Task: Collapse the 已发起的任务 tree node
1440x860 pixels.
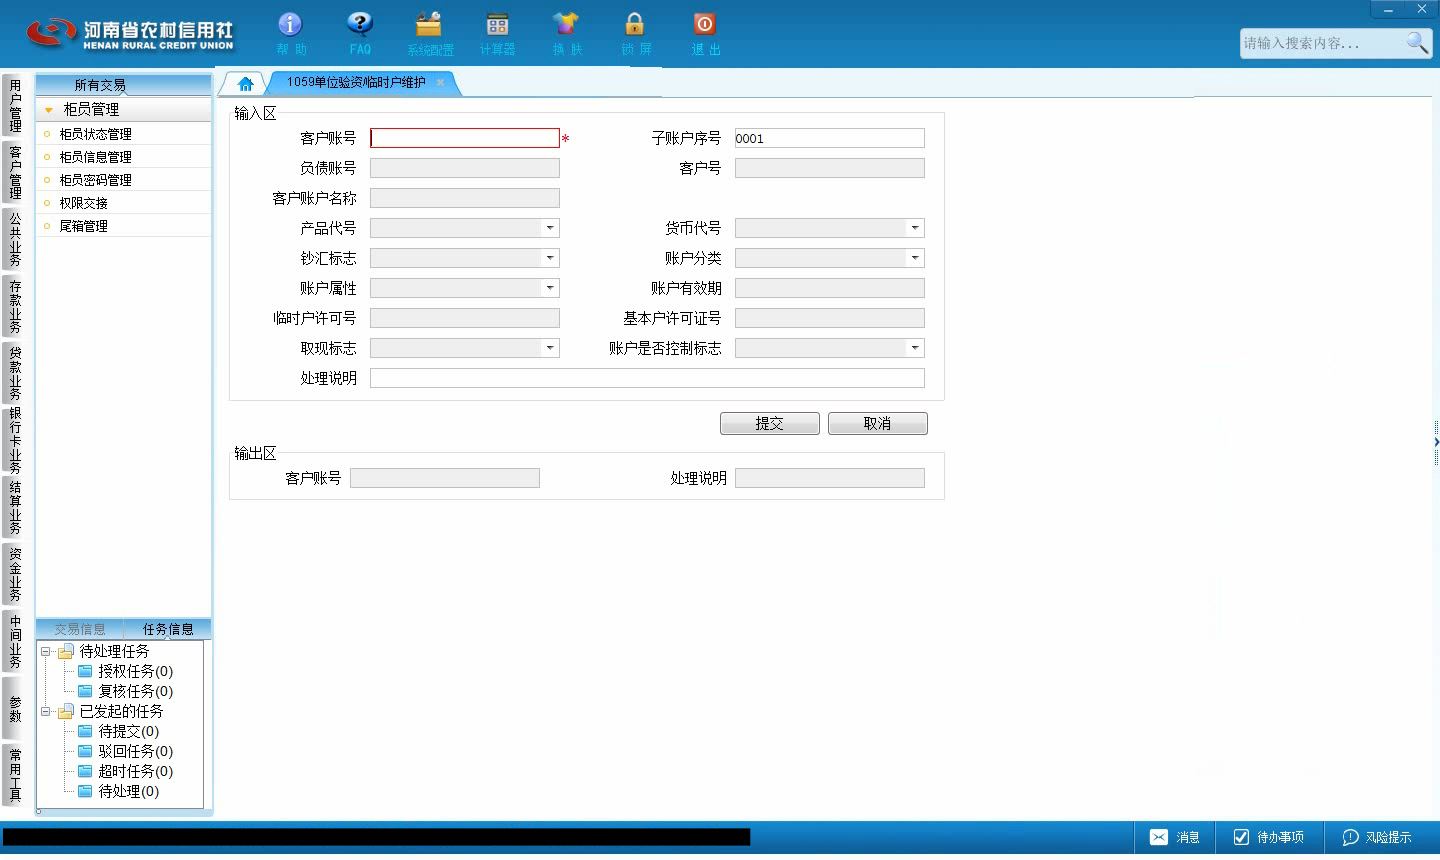Action: 45,711
